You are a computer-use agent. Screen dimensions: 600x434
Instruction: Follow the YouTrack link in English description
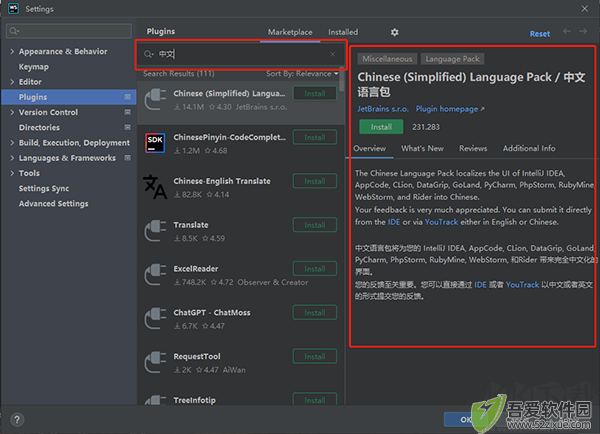[x=441, y=222]
